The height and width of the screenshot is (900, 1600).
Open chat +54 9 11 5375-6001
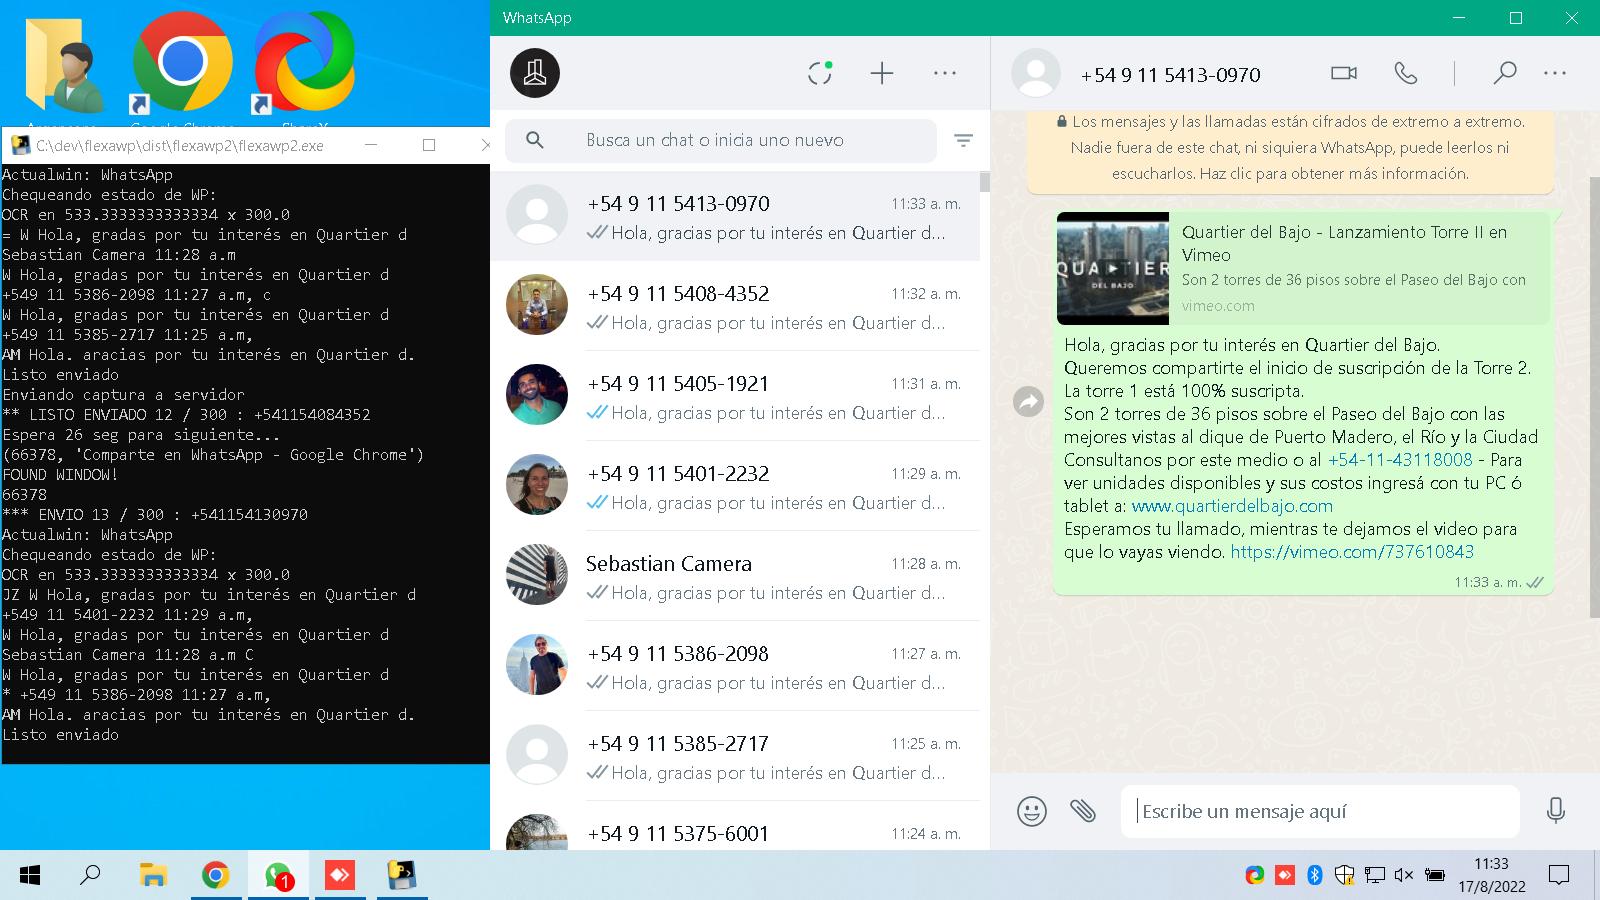point(735,828)
